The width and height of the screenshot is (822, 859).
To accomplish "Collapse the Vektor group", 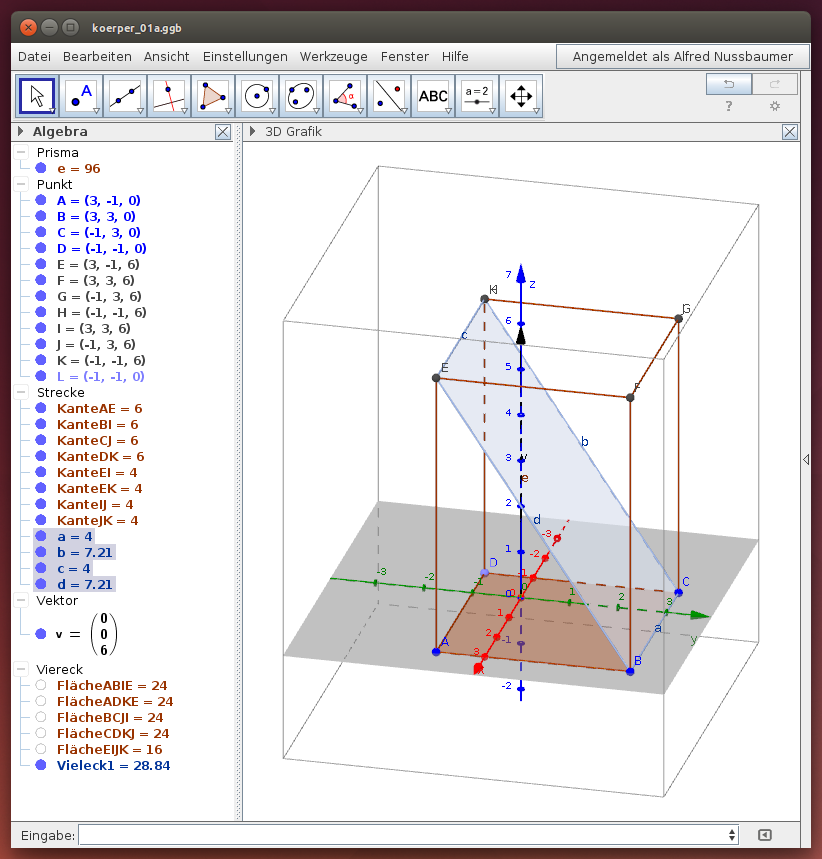I will 21,600.
